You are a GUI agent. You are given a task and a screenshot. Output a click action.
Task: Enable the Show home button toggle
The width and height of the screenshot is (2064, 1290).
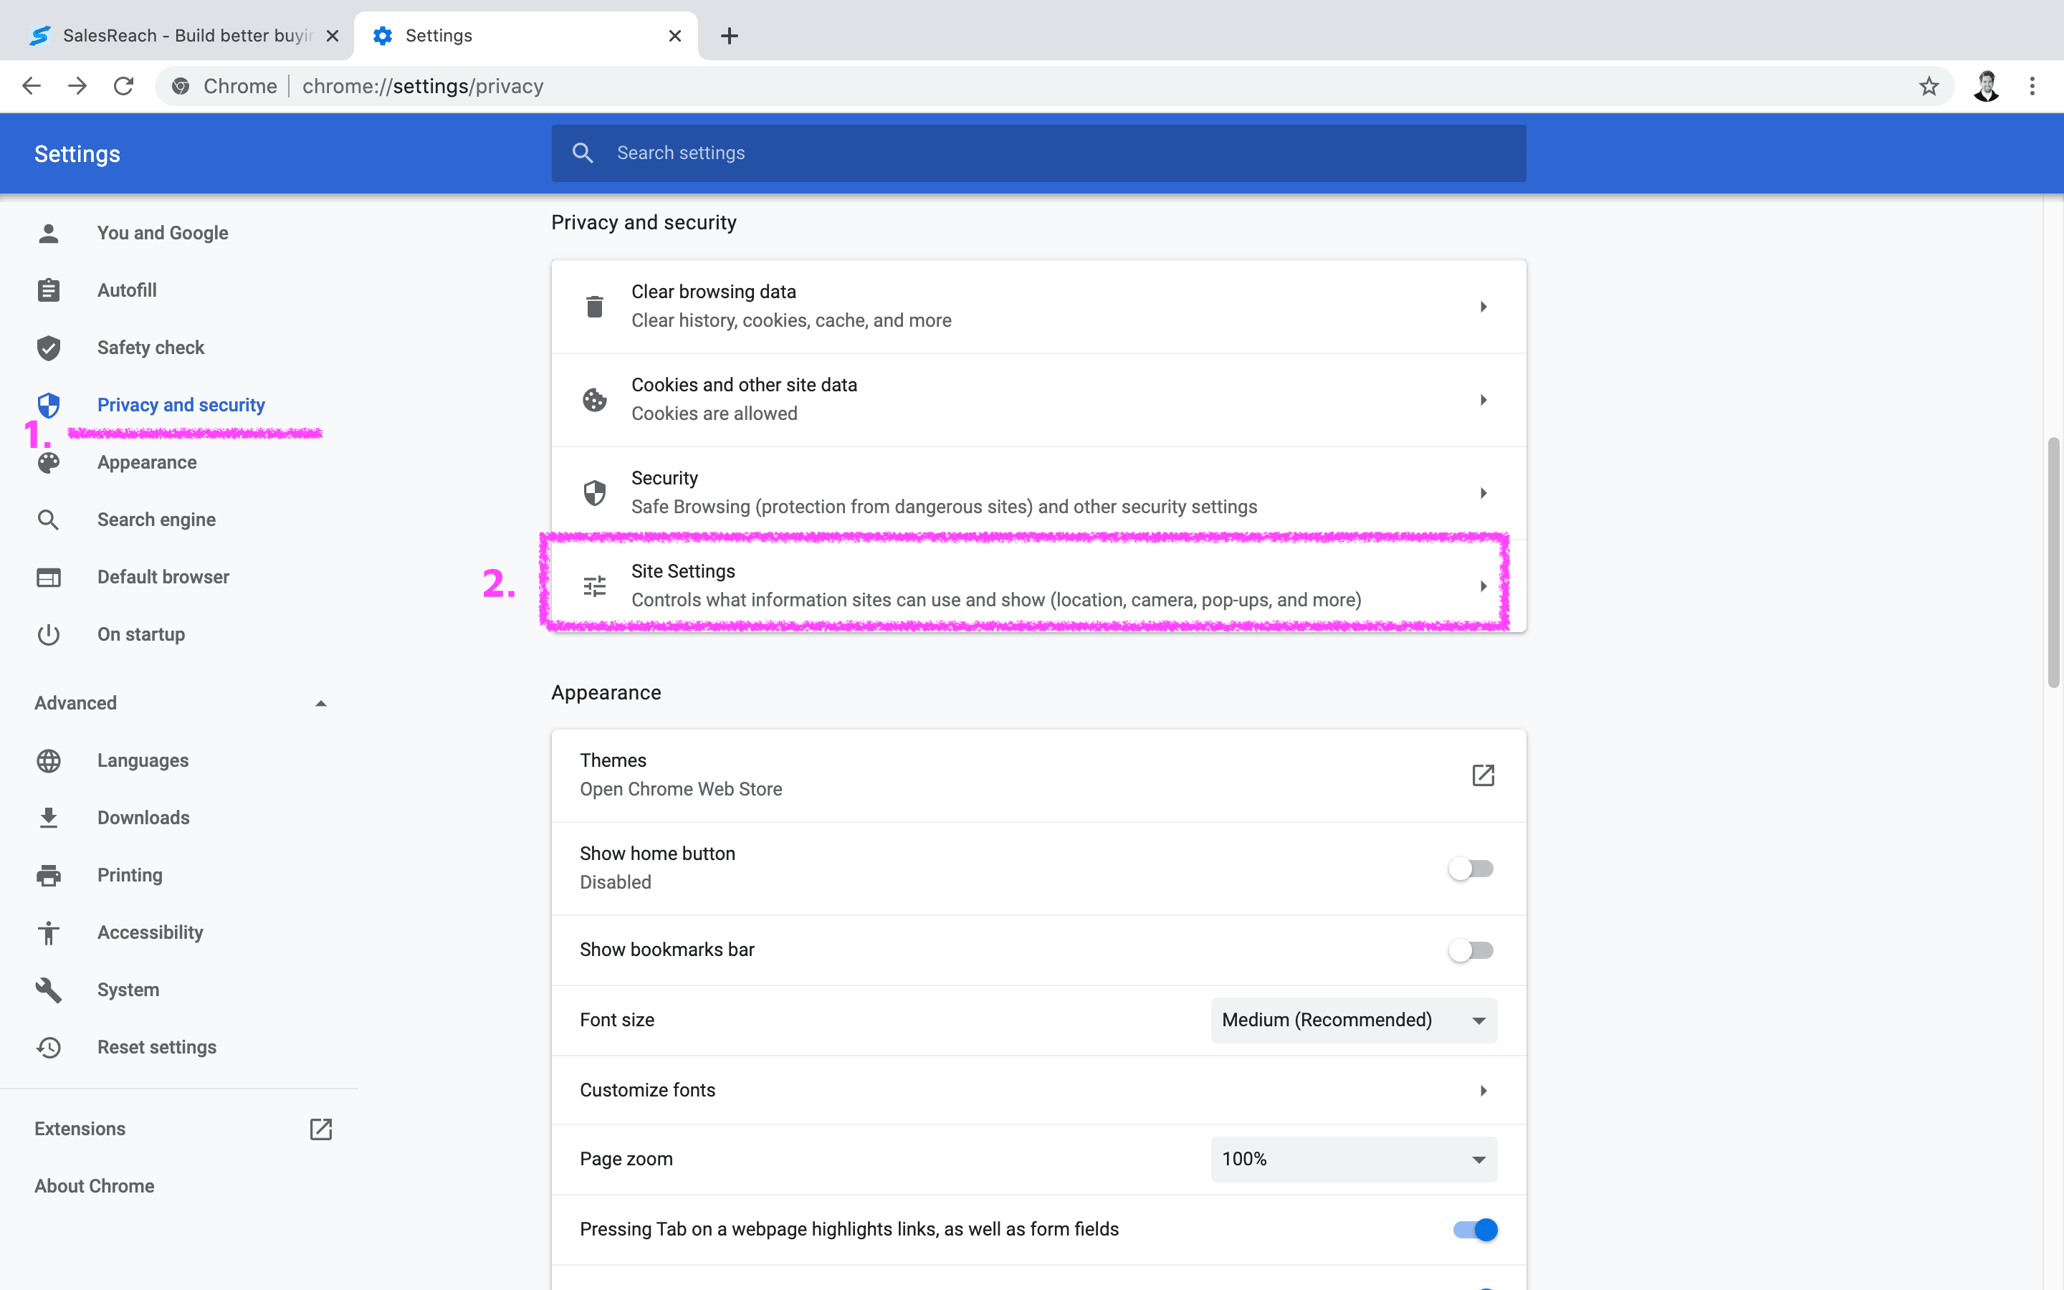1470,868
